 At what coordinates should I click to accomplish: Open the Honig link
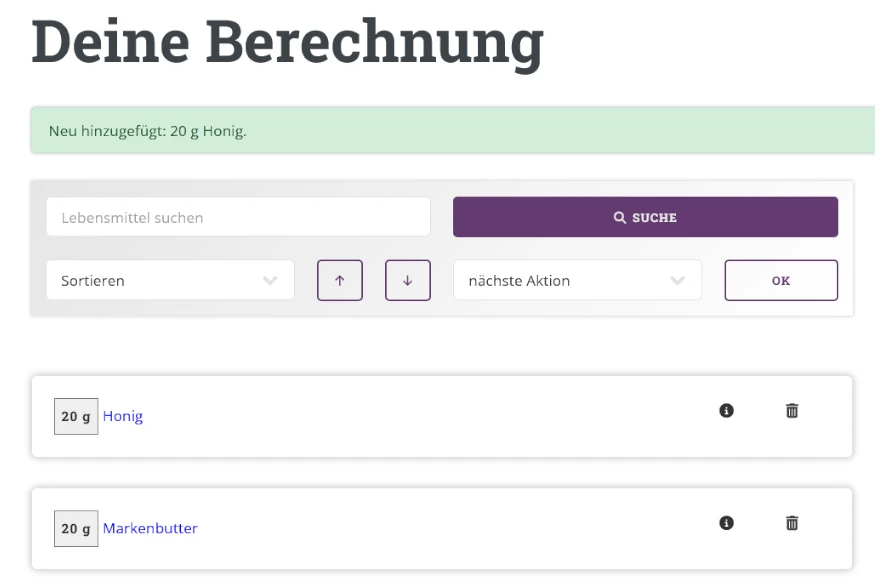point(123,417)
